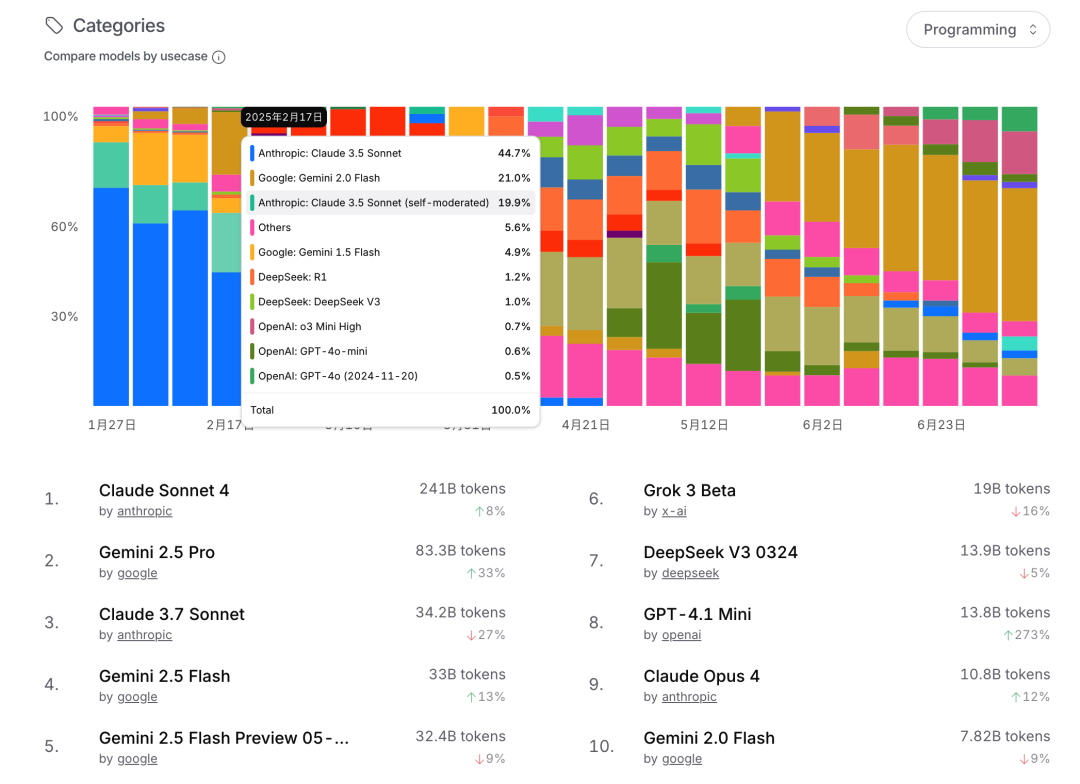1080x784 pixels.
Task: Click the 6月23日 axis date label
Action: (941, 425)
